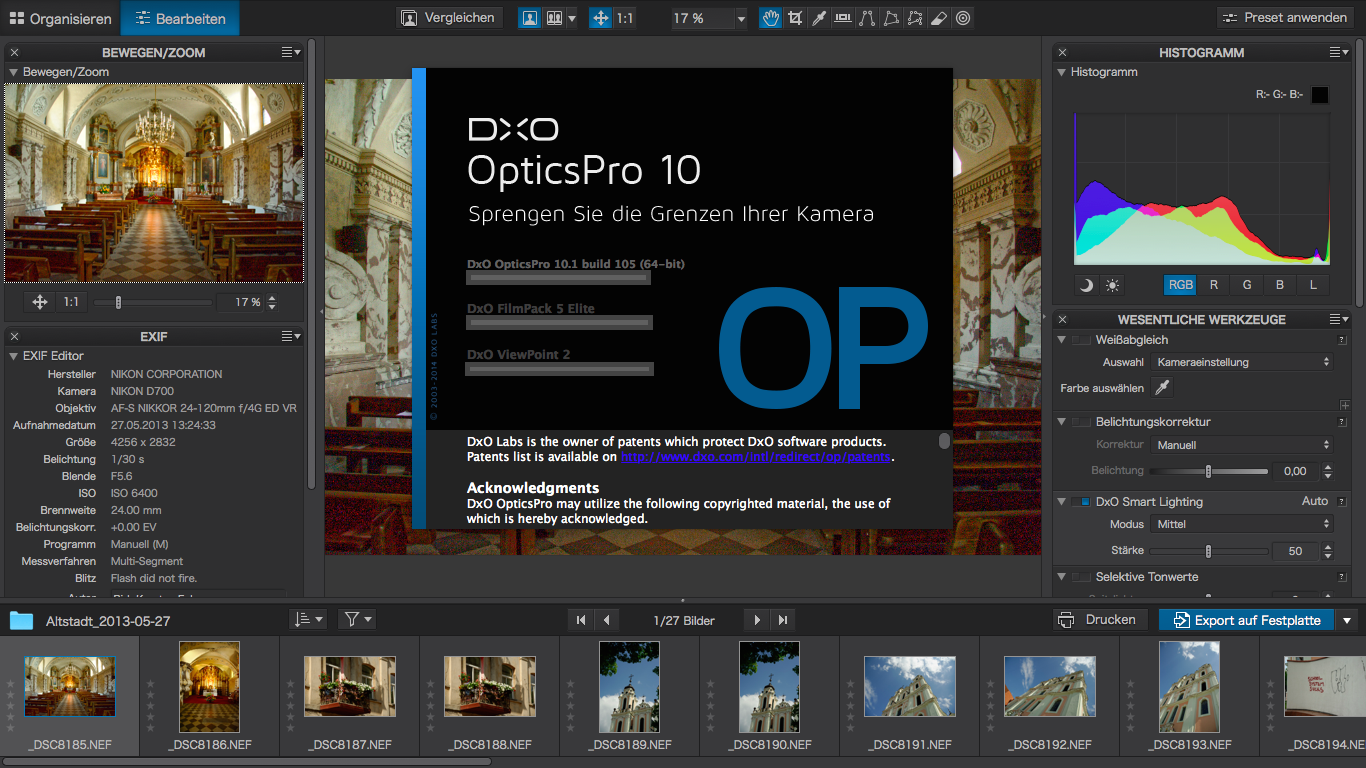
Task: Go to next image arrow
Action: (x=757, y=620)
